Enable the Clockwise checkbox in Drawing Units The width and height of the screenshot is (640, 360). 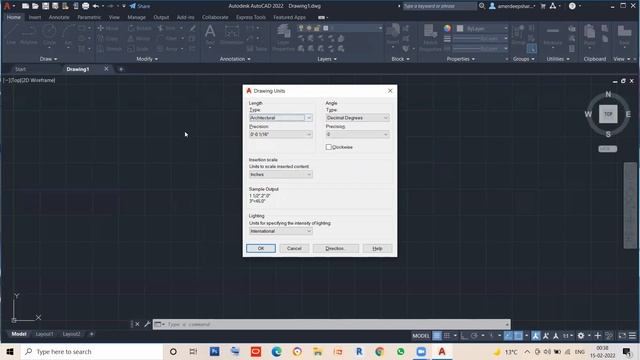coord(329,147)
